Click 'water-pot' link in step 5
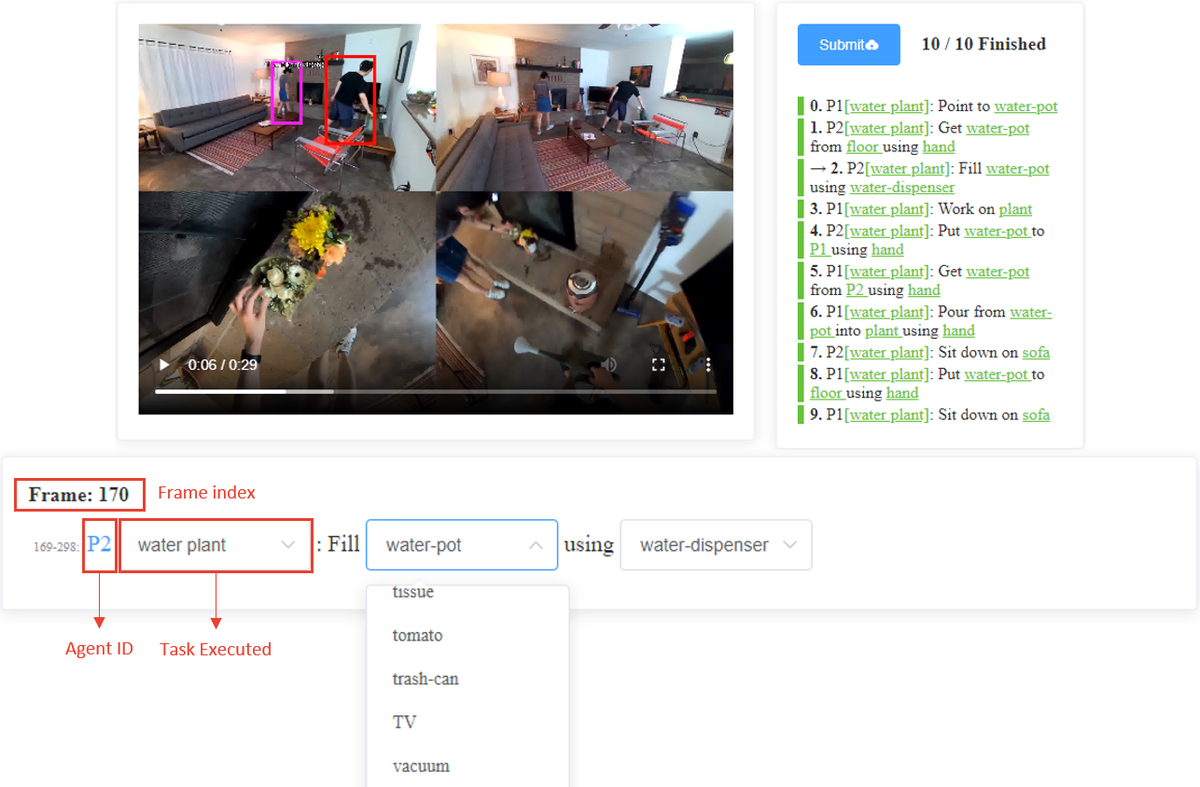 pos(997,271)
